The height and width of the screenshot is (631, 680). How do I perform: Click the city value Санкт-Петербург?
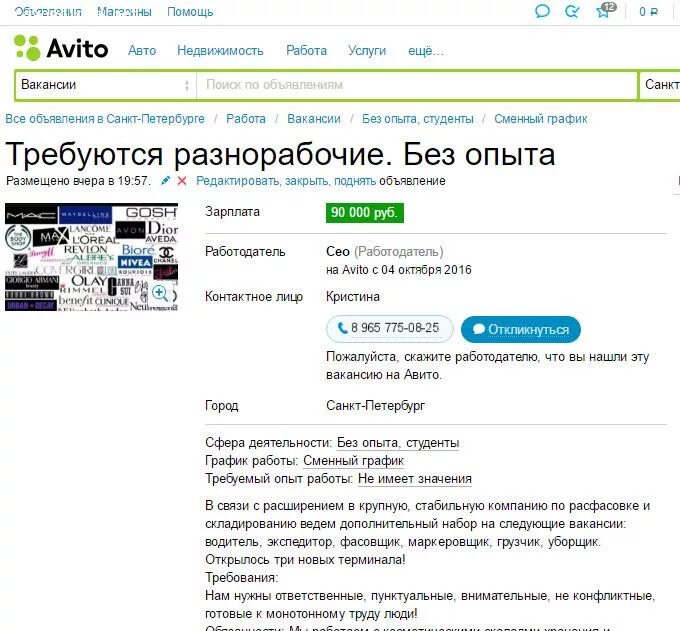click(376, 405)
